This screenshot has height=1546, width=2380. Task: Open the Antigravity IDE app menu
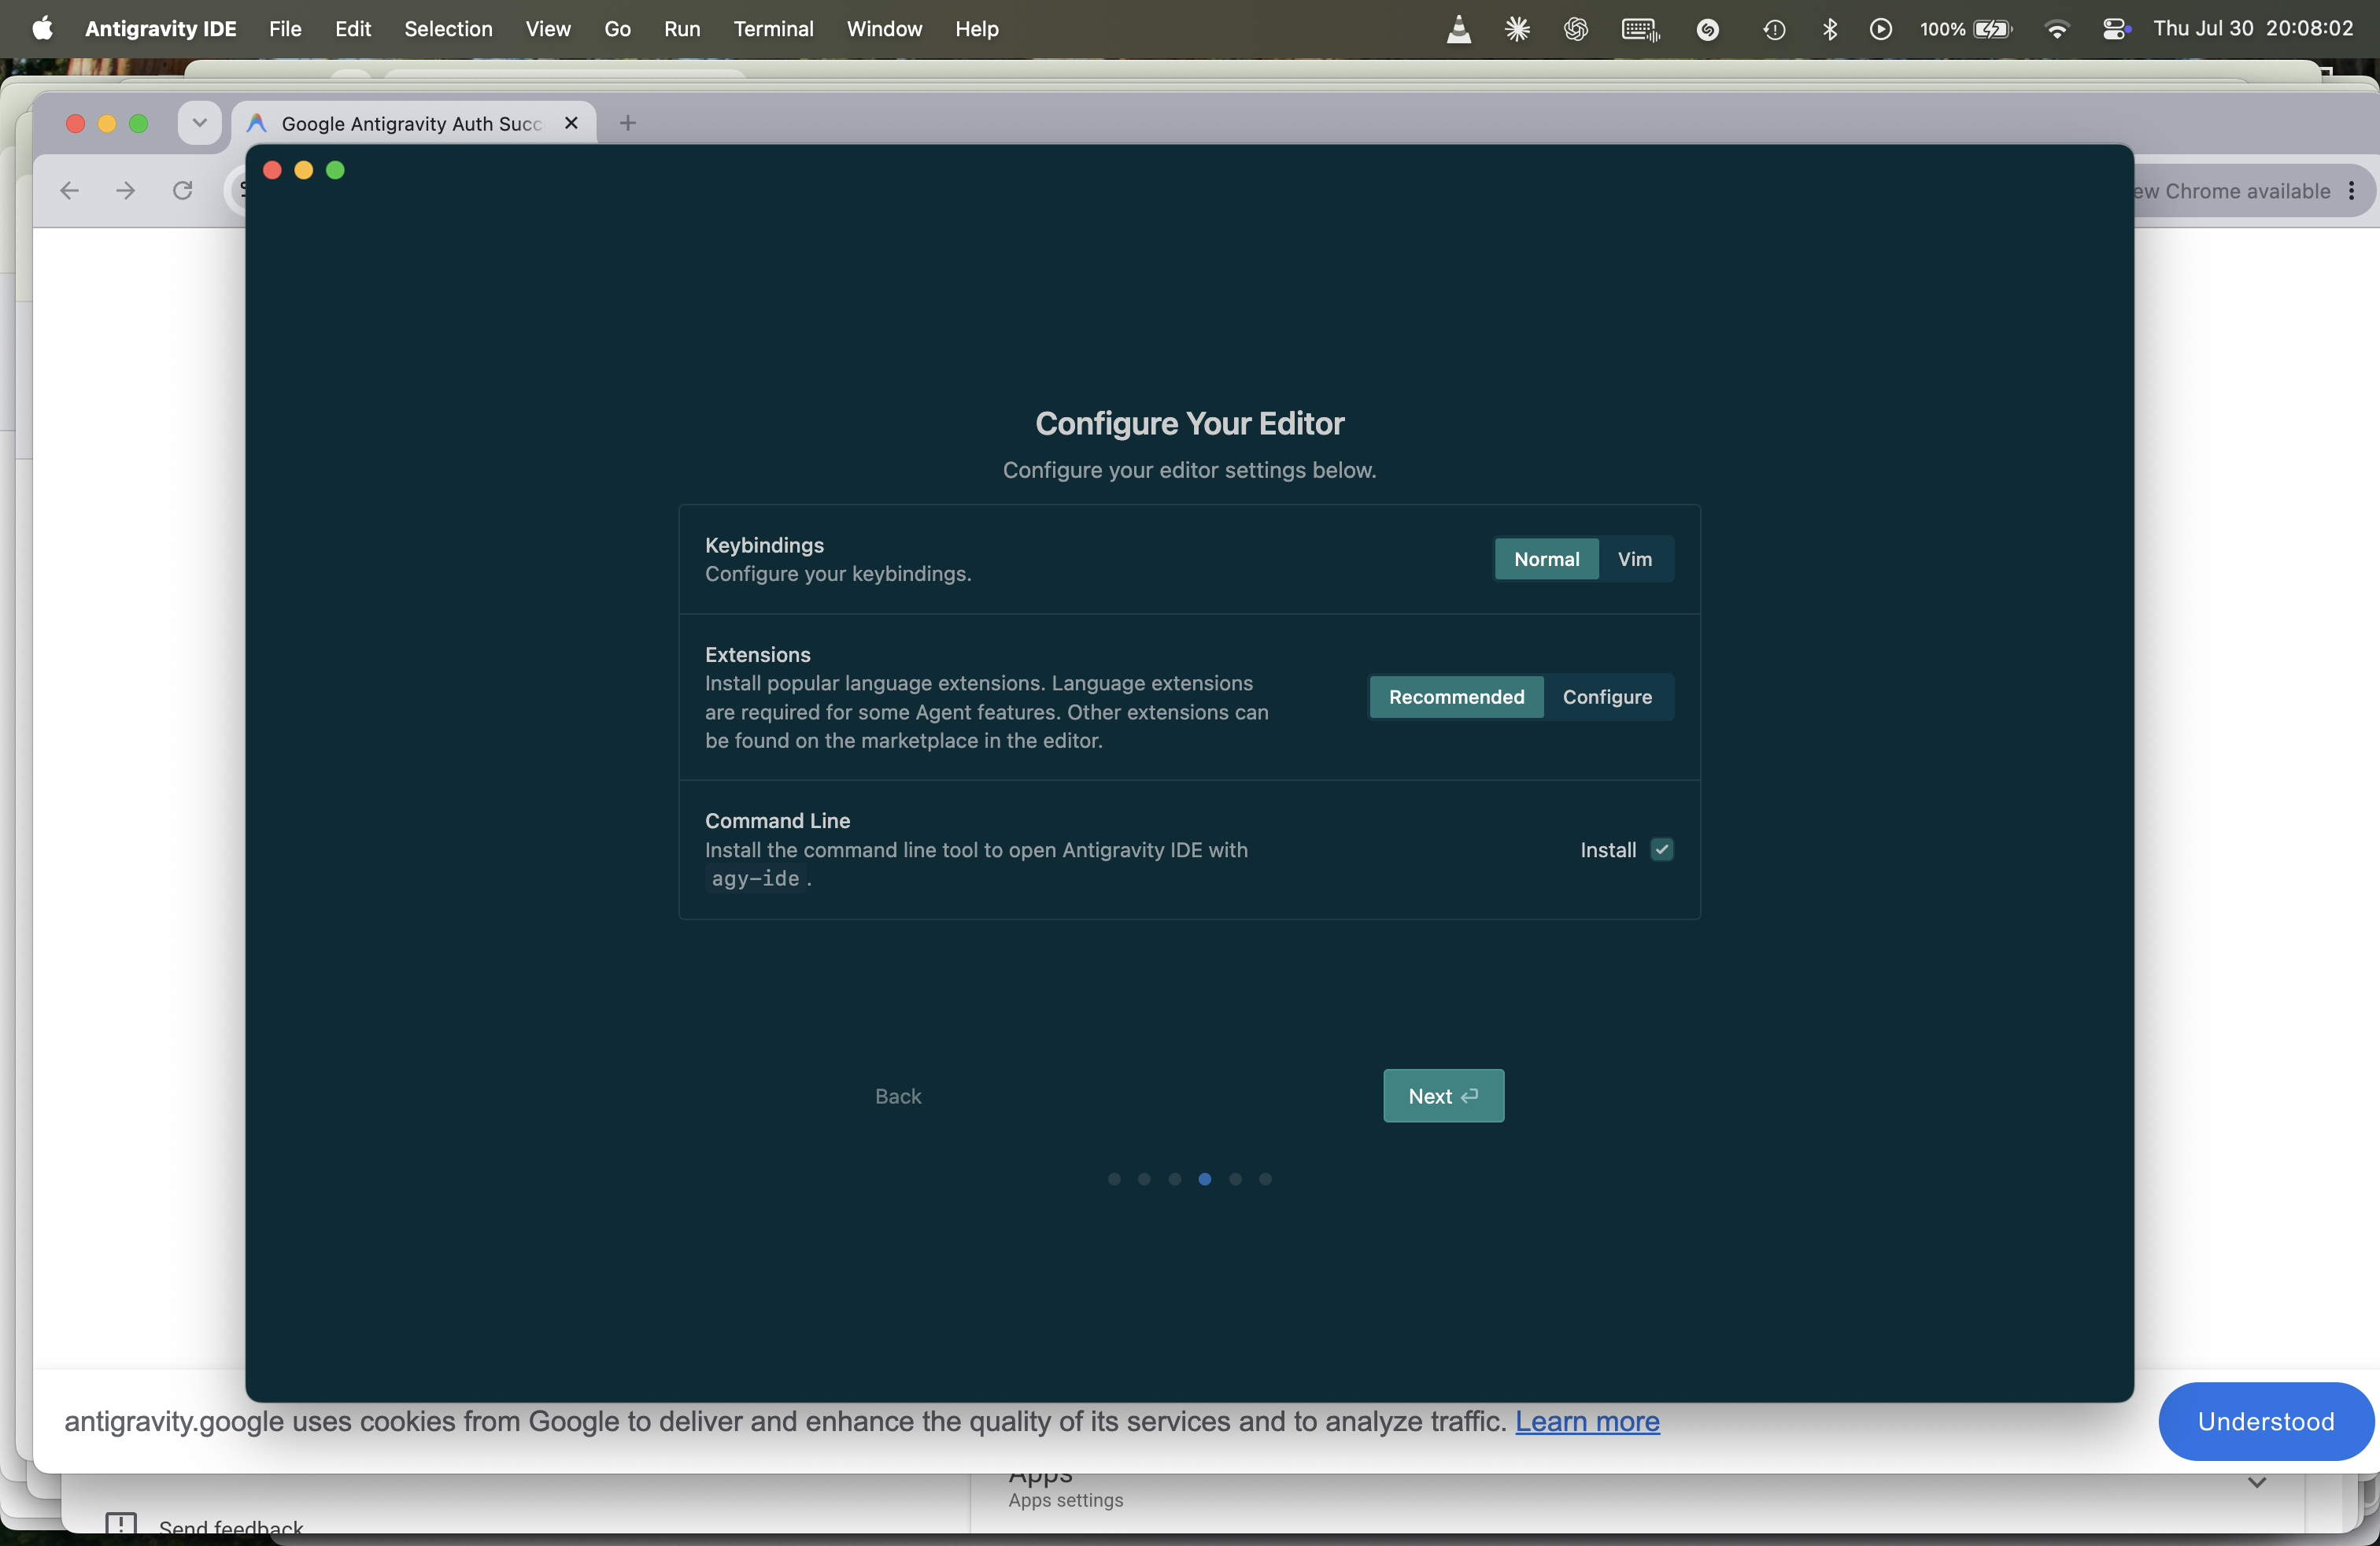coord(160,29)
